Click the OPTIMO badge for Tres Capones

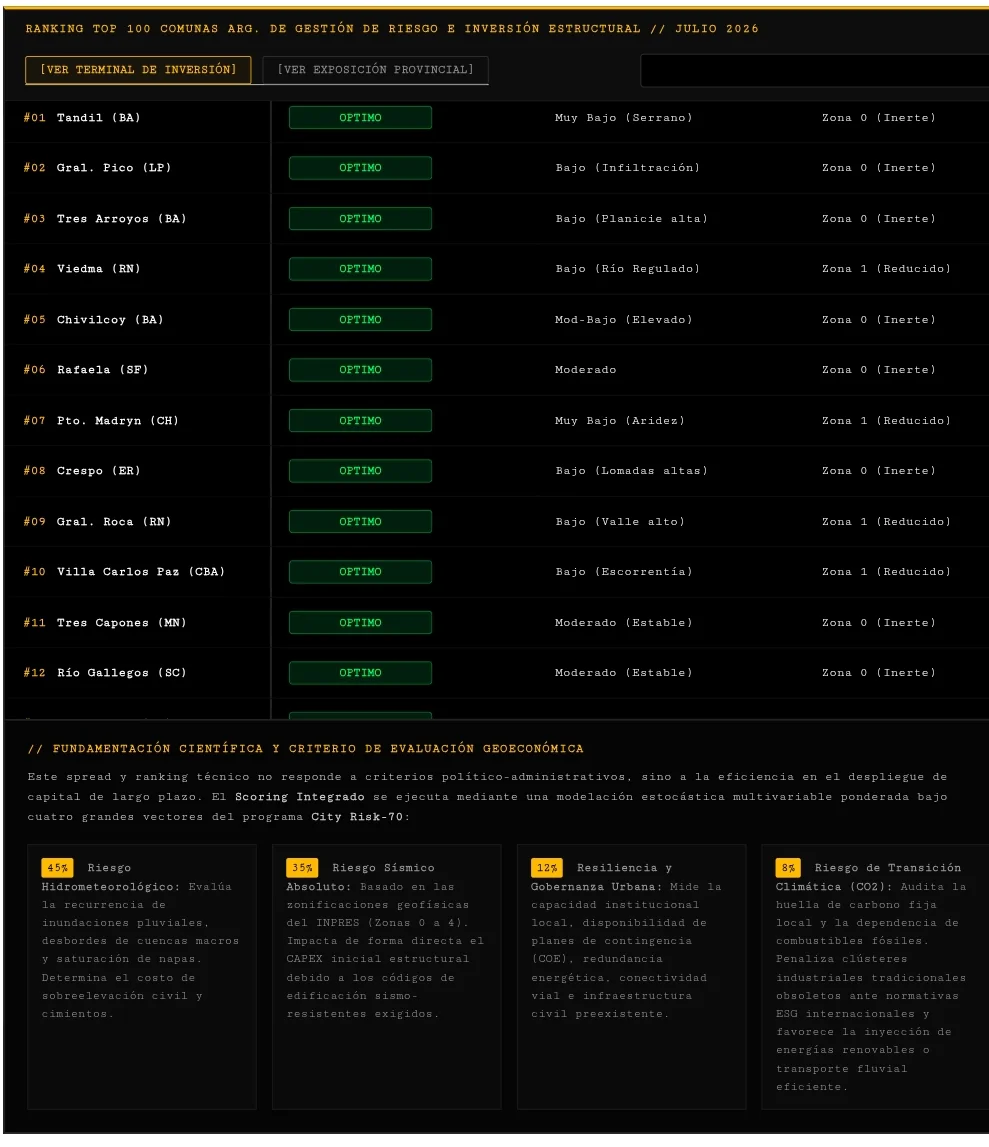pos(360,623)
